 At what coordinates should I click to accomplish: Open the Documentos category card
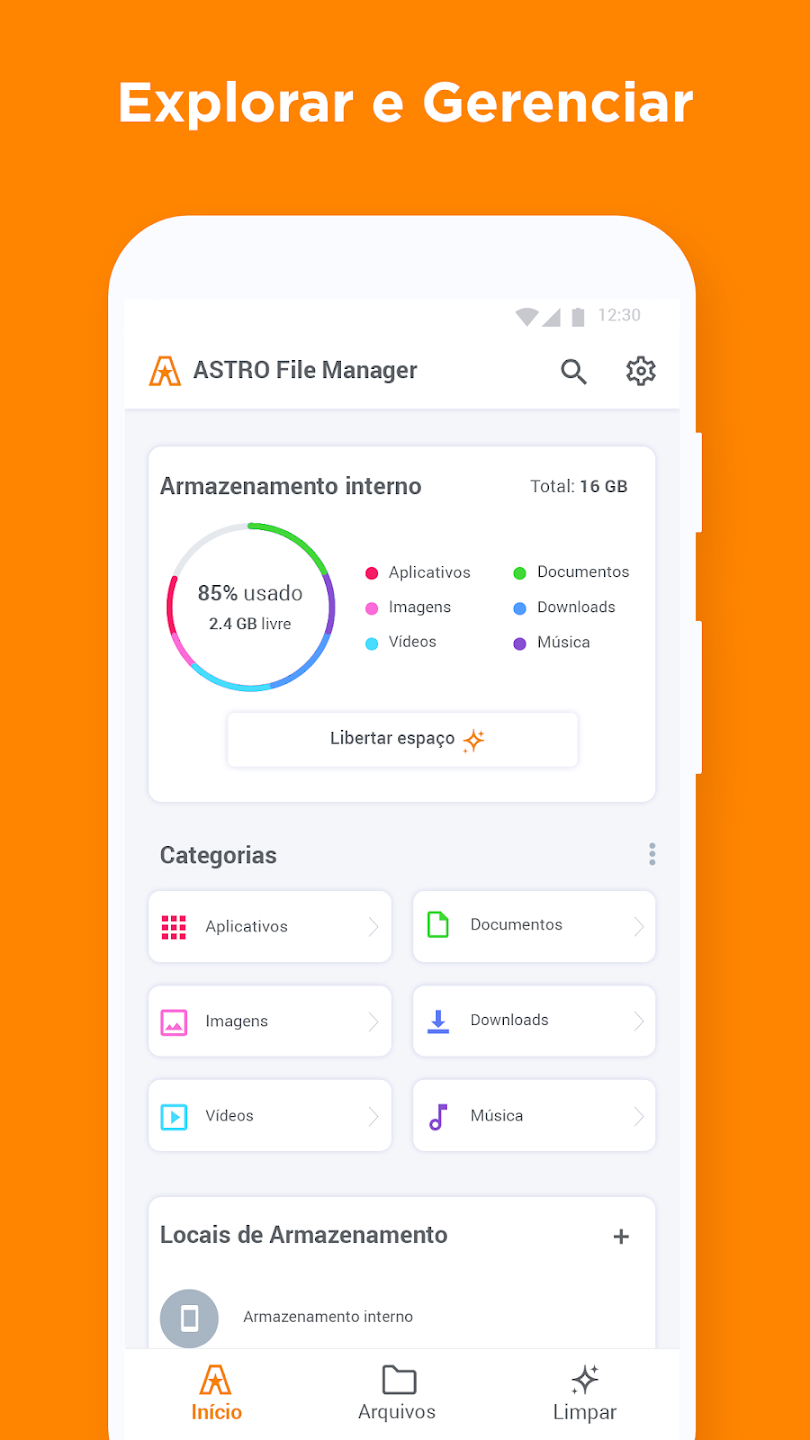(534, 927)
